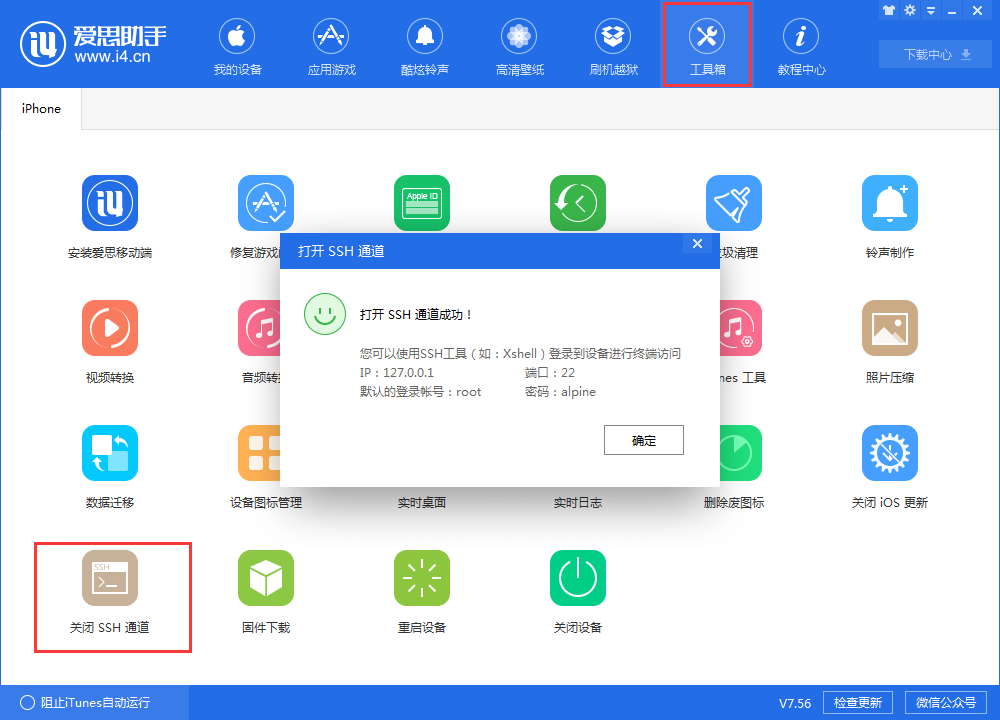1000x720 pixels.
Task: Click the green smiley success icon
Action: click(325, 314)
